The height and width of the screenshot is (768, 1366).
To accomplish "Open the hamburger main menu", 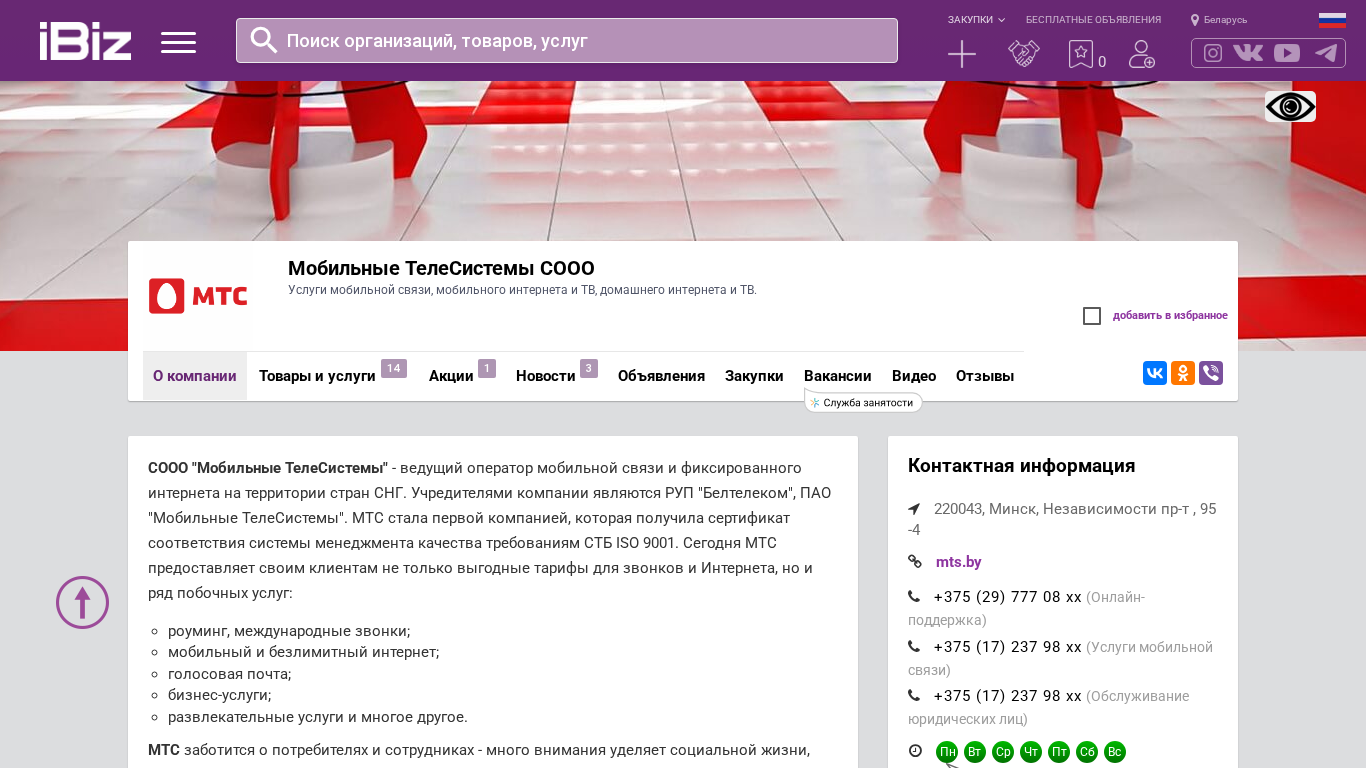I will point(178,42).
